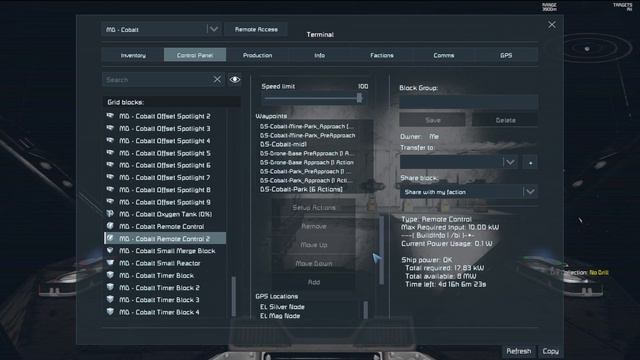Click the grid blocks list scrollbar

[233, 296]
